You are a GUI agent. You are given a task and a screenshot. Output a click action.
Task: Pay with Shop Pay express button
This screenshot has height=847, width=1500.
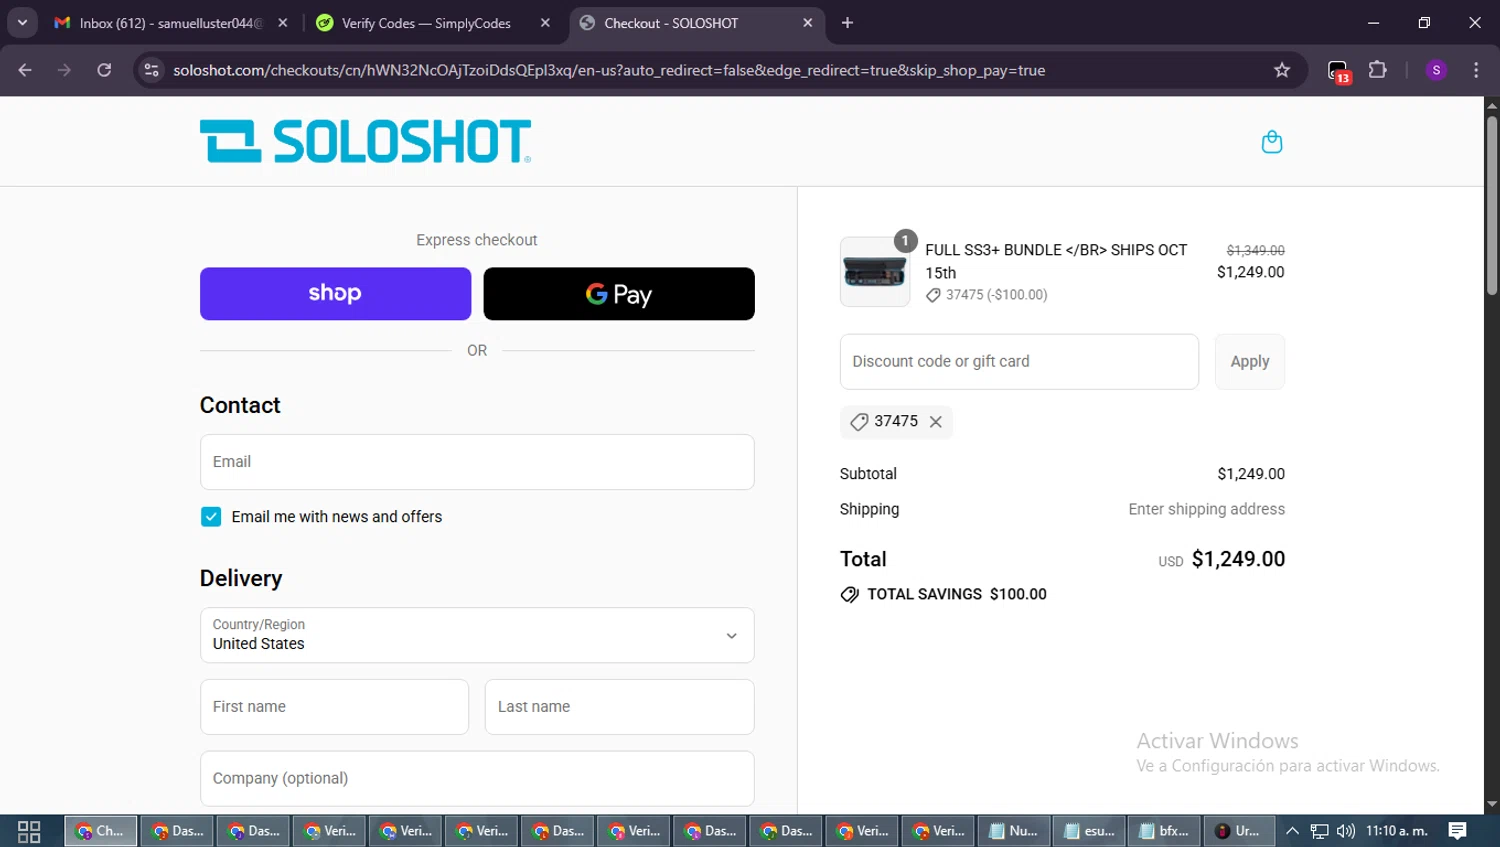(x=335, y=293)
